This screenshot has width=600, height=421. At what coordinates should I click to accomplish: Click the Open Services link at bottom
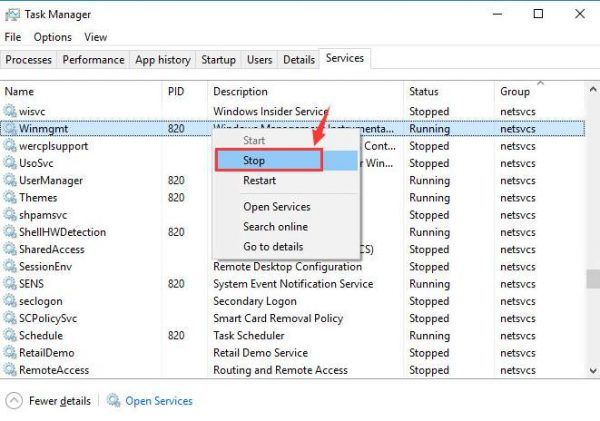[158, 401]
